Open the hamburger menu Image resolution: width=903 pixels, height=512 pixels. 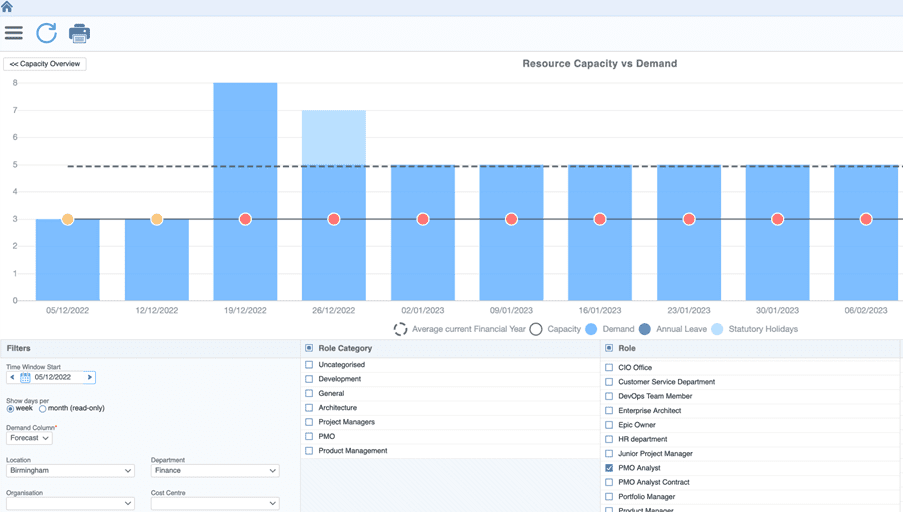coord(14,33)
